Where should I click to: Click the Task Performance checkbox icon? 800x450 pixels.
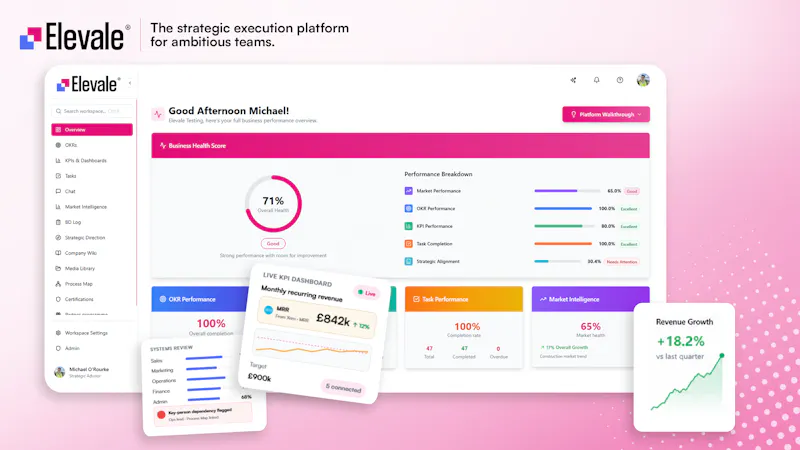click(x=416, y=299)
